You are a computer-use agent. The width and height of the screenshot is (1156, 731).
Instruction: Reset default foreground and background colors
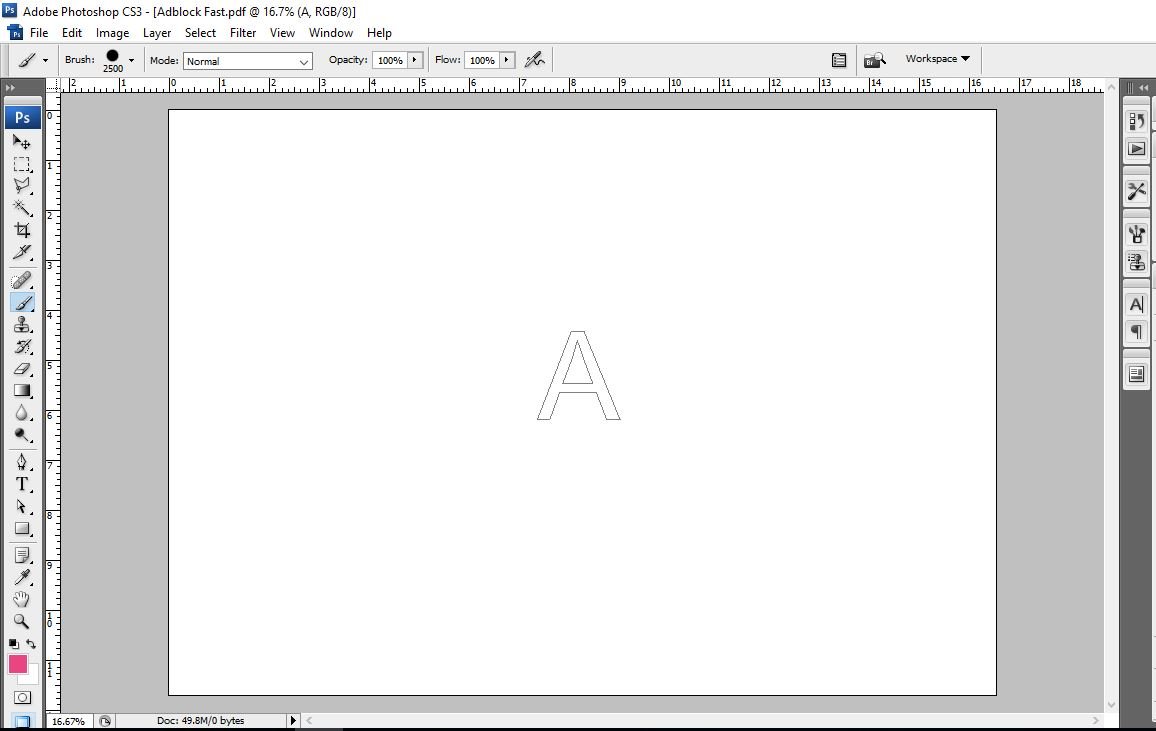[13, 644]
